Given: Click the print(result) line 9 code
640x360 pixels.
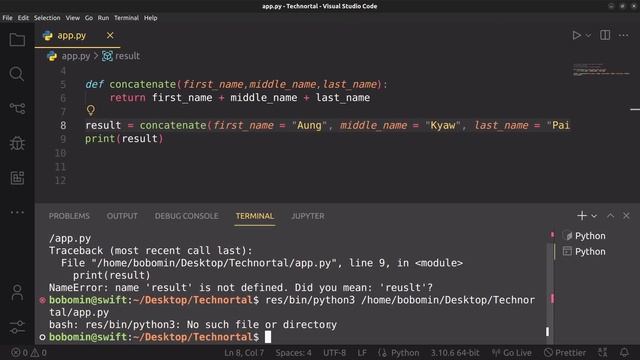Looking at the screenshot, I should 124,139.
